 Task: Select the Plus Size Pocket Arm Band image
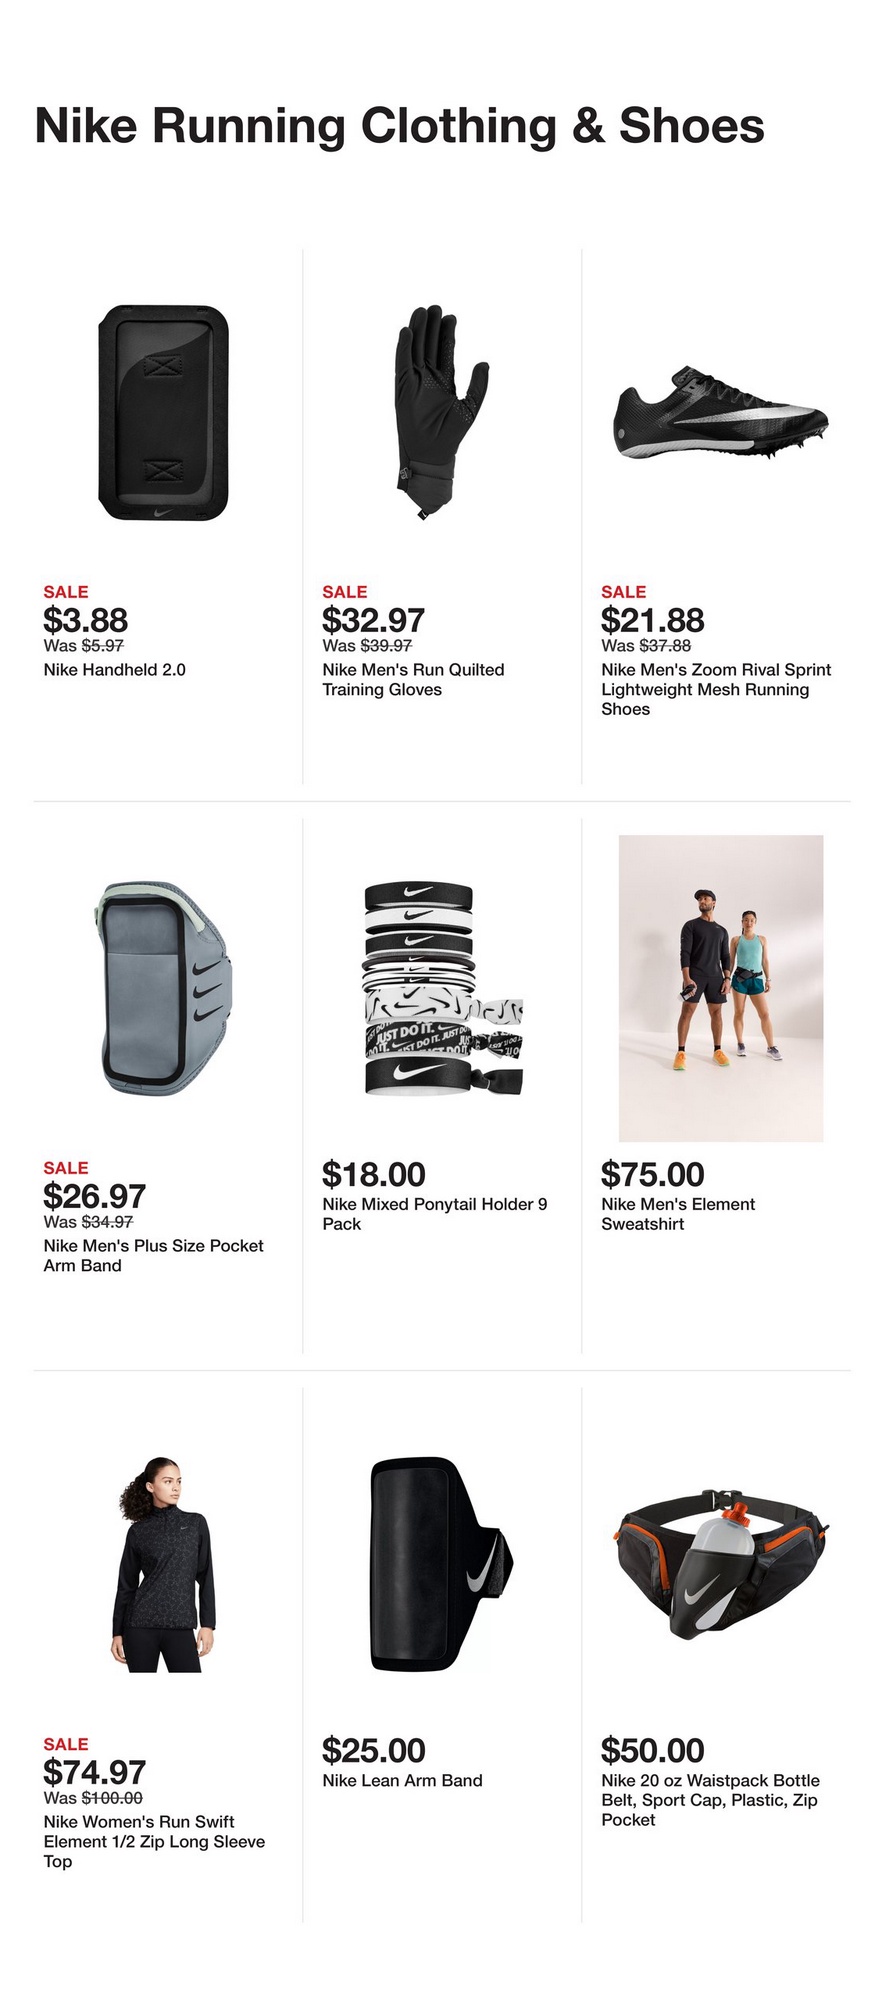point(163,988)
